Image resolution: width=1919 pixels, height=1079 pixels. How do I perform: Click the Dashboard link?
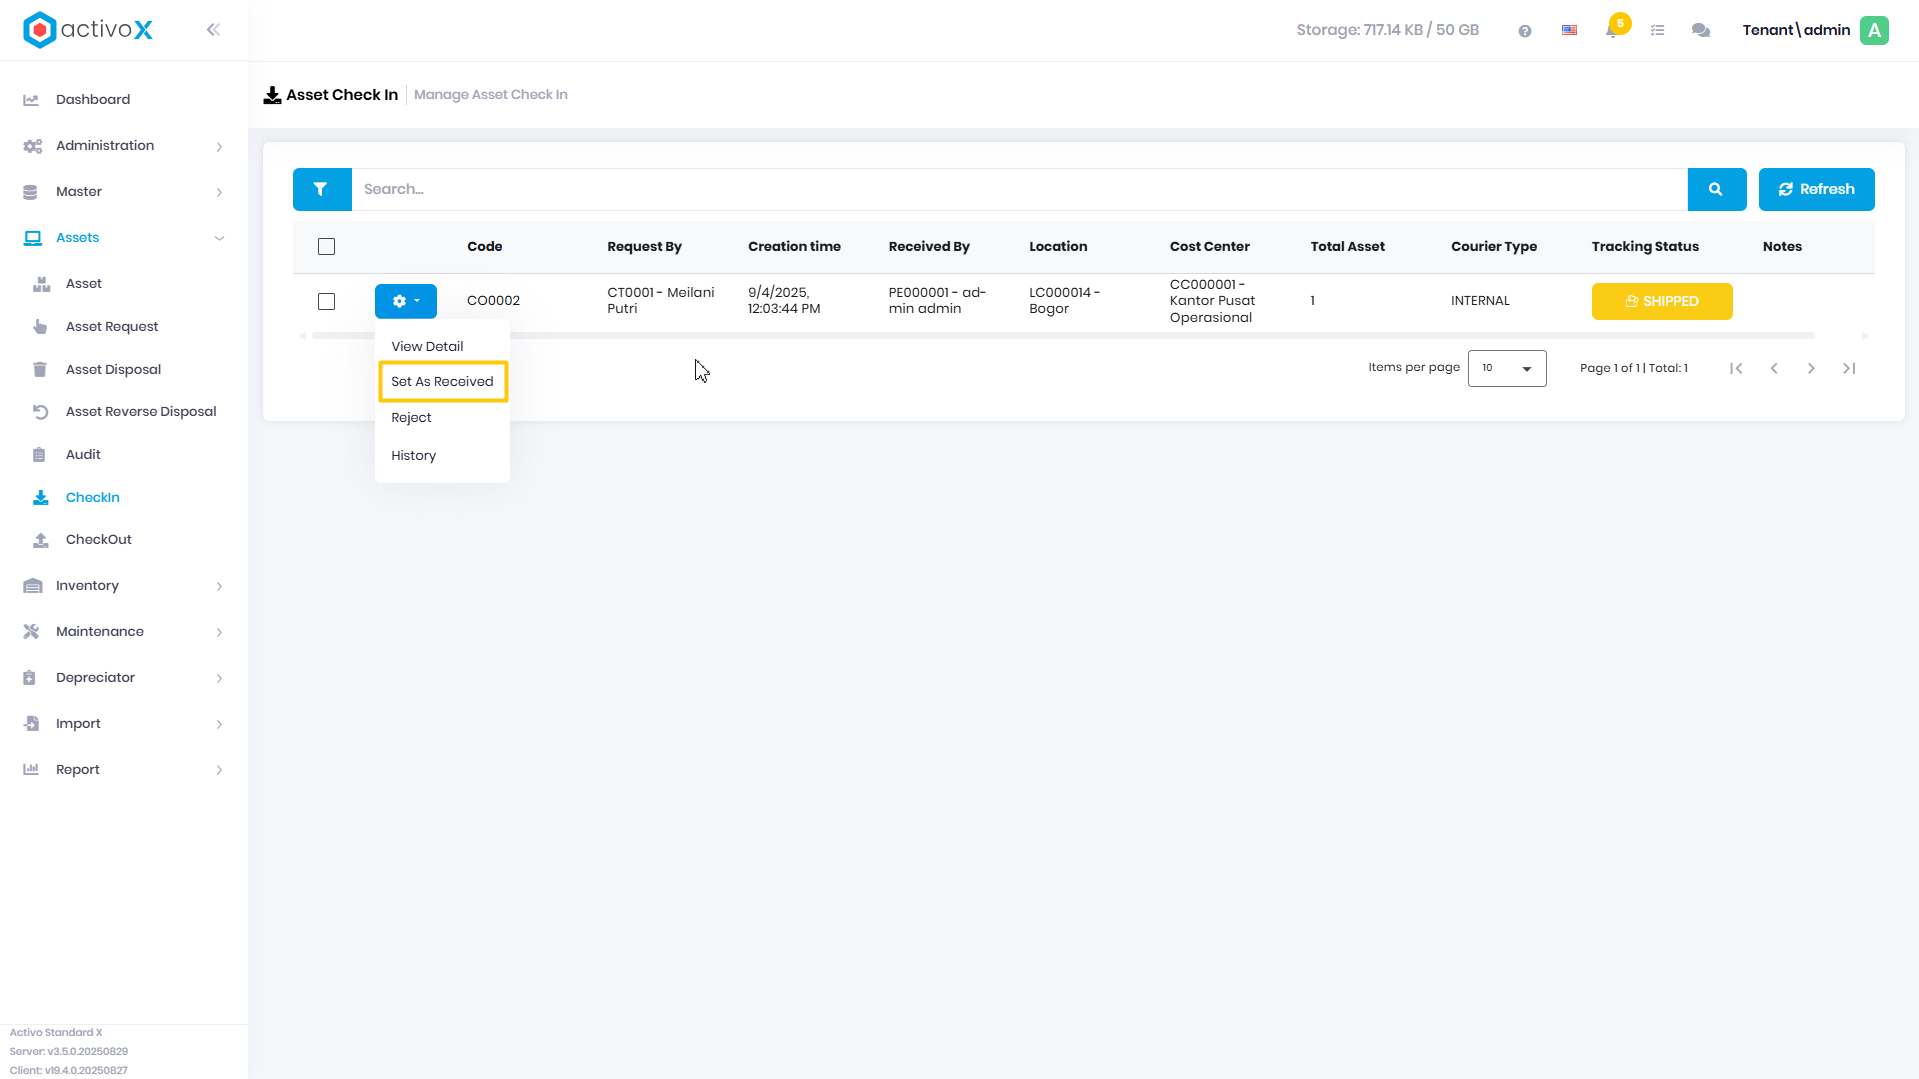click(x=93, y=100)
